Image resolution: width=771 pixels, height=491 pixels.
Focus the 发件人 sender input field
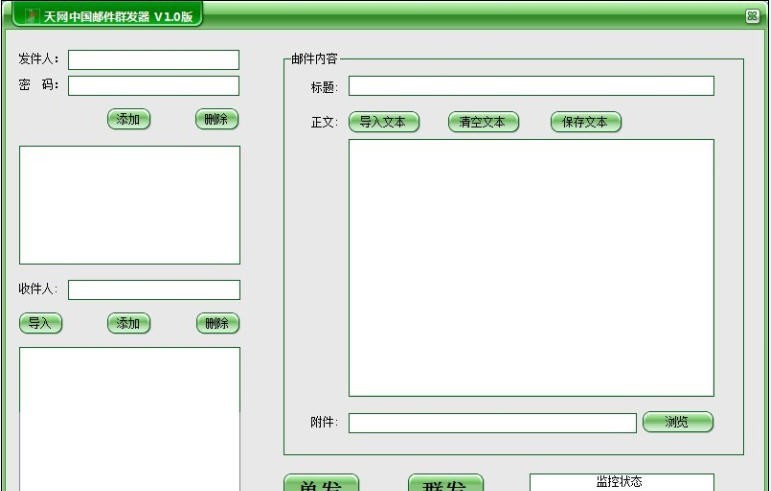[x=153, y=60]
